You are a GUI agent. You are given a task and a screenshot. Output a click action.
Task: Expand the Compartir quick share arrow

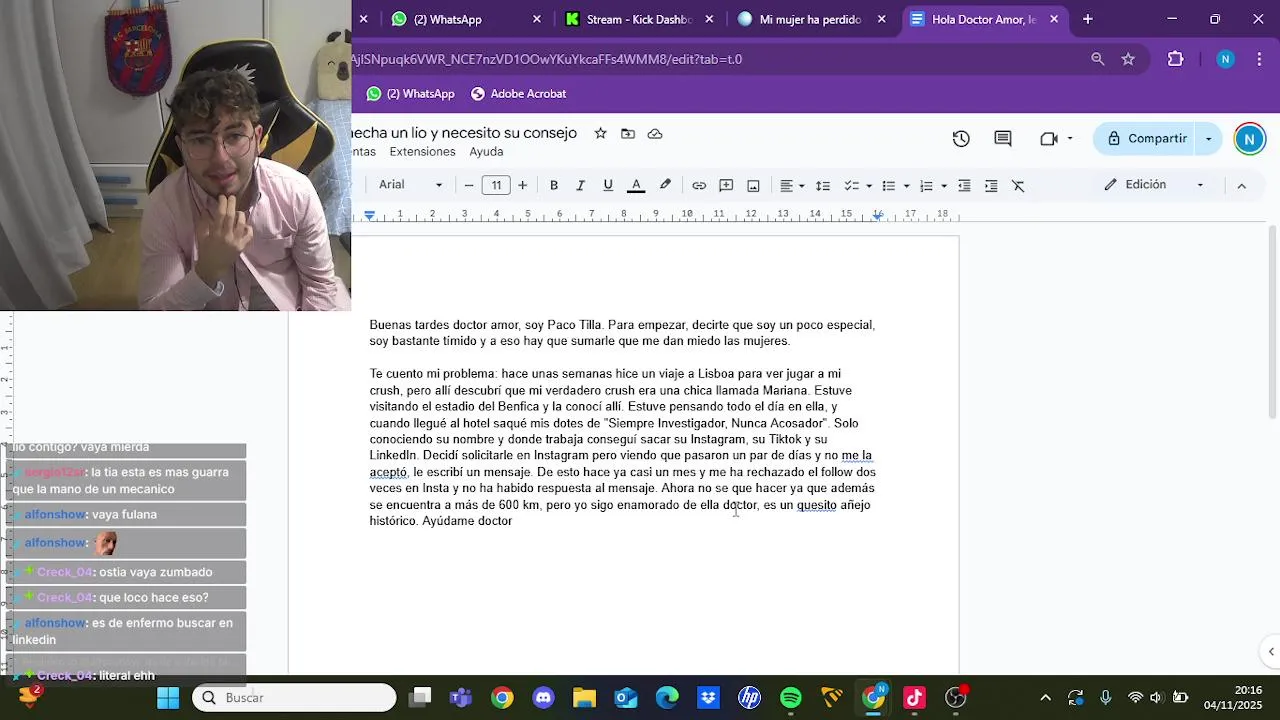point(1208,139)
